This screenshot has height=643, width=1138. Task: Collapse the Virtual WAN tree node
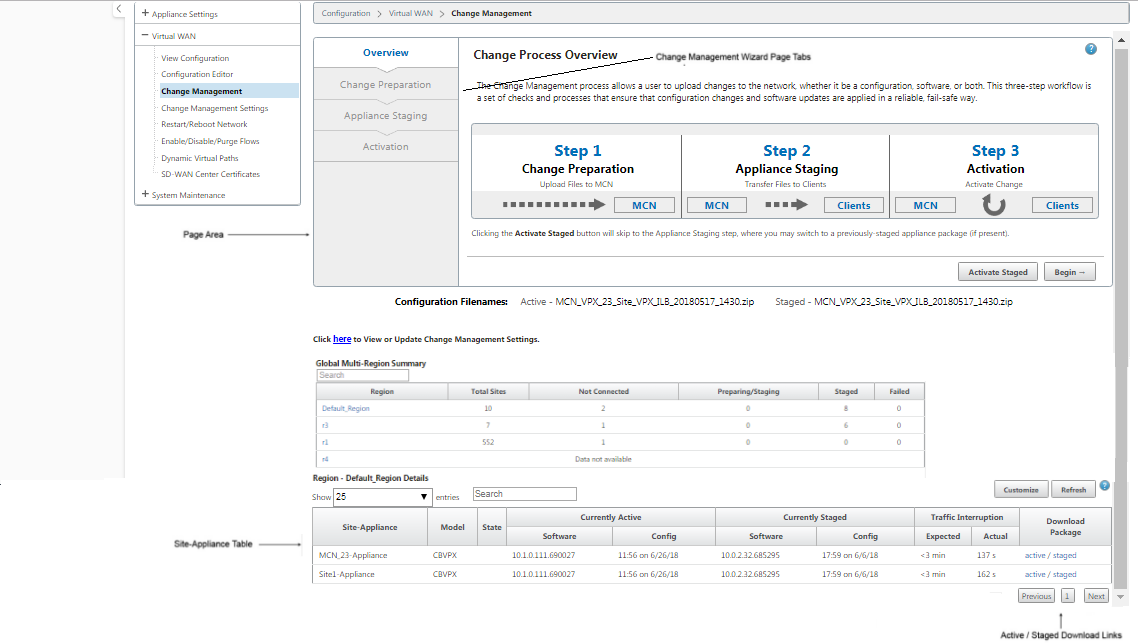click(145, 35)
